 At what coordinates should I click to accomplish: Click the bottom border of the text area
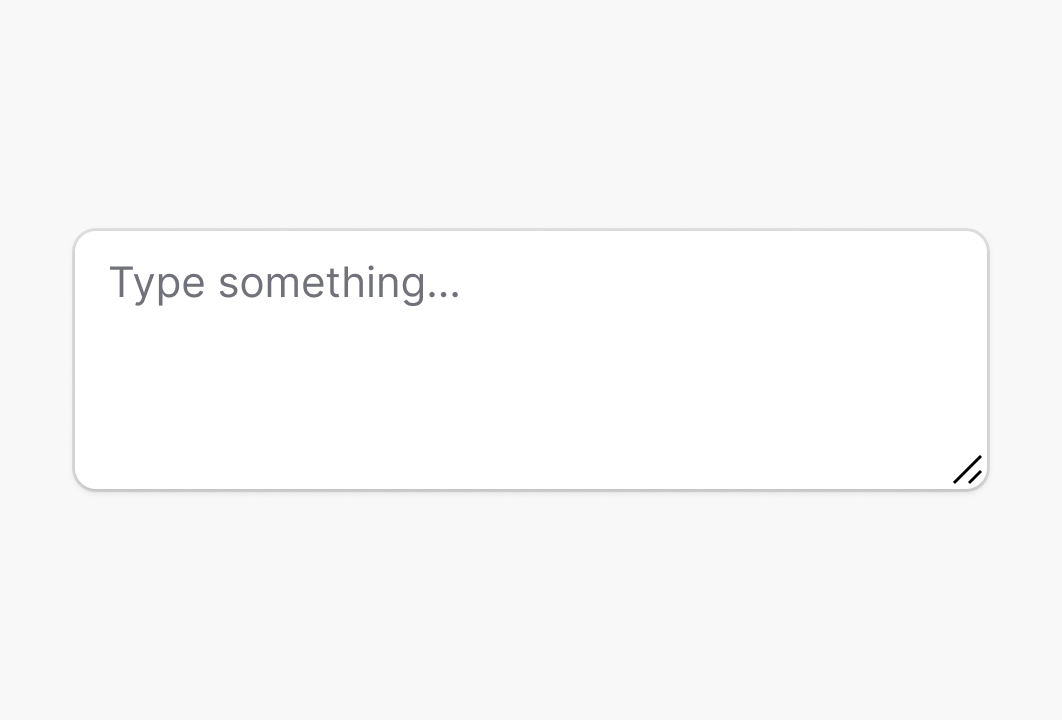[x=530, y=489]
